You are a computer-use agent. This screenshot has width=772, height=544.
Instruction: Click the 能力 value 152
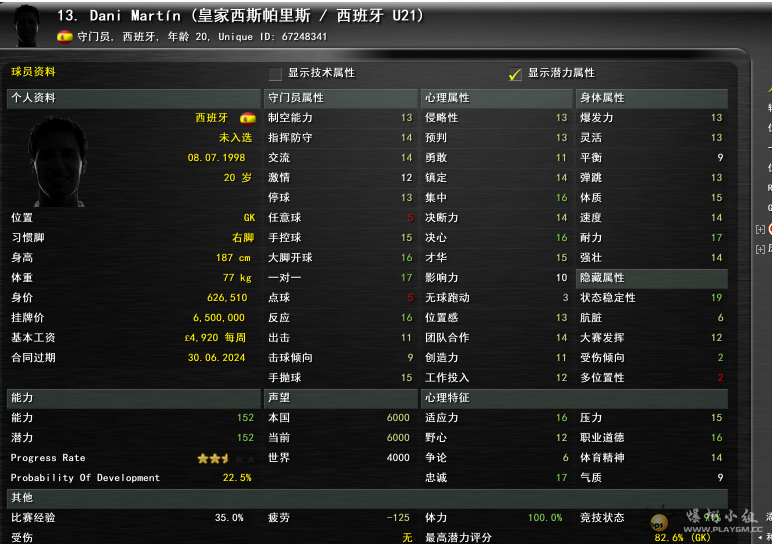[245, 418]
